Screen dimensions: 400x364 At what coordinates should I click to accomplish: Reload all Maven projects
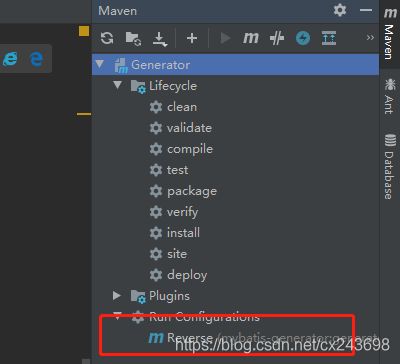pos(107,38)
